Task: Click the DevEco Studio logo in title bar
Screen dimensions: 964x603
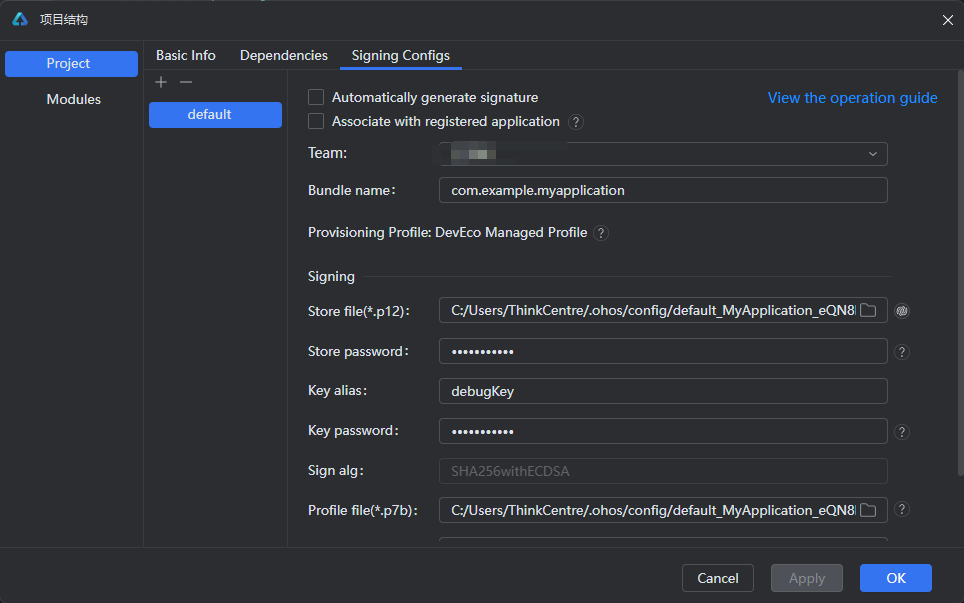Action: pos(20,19)
